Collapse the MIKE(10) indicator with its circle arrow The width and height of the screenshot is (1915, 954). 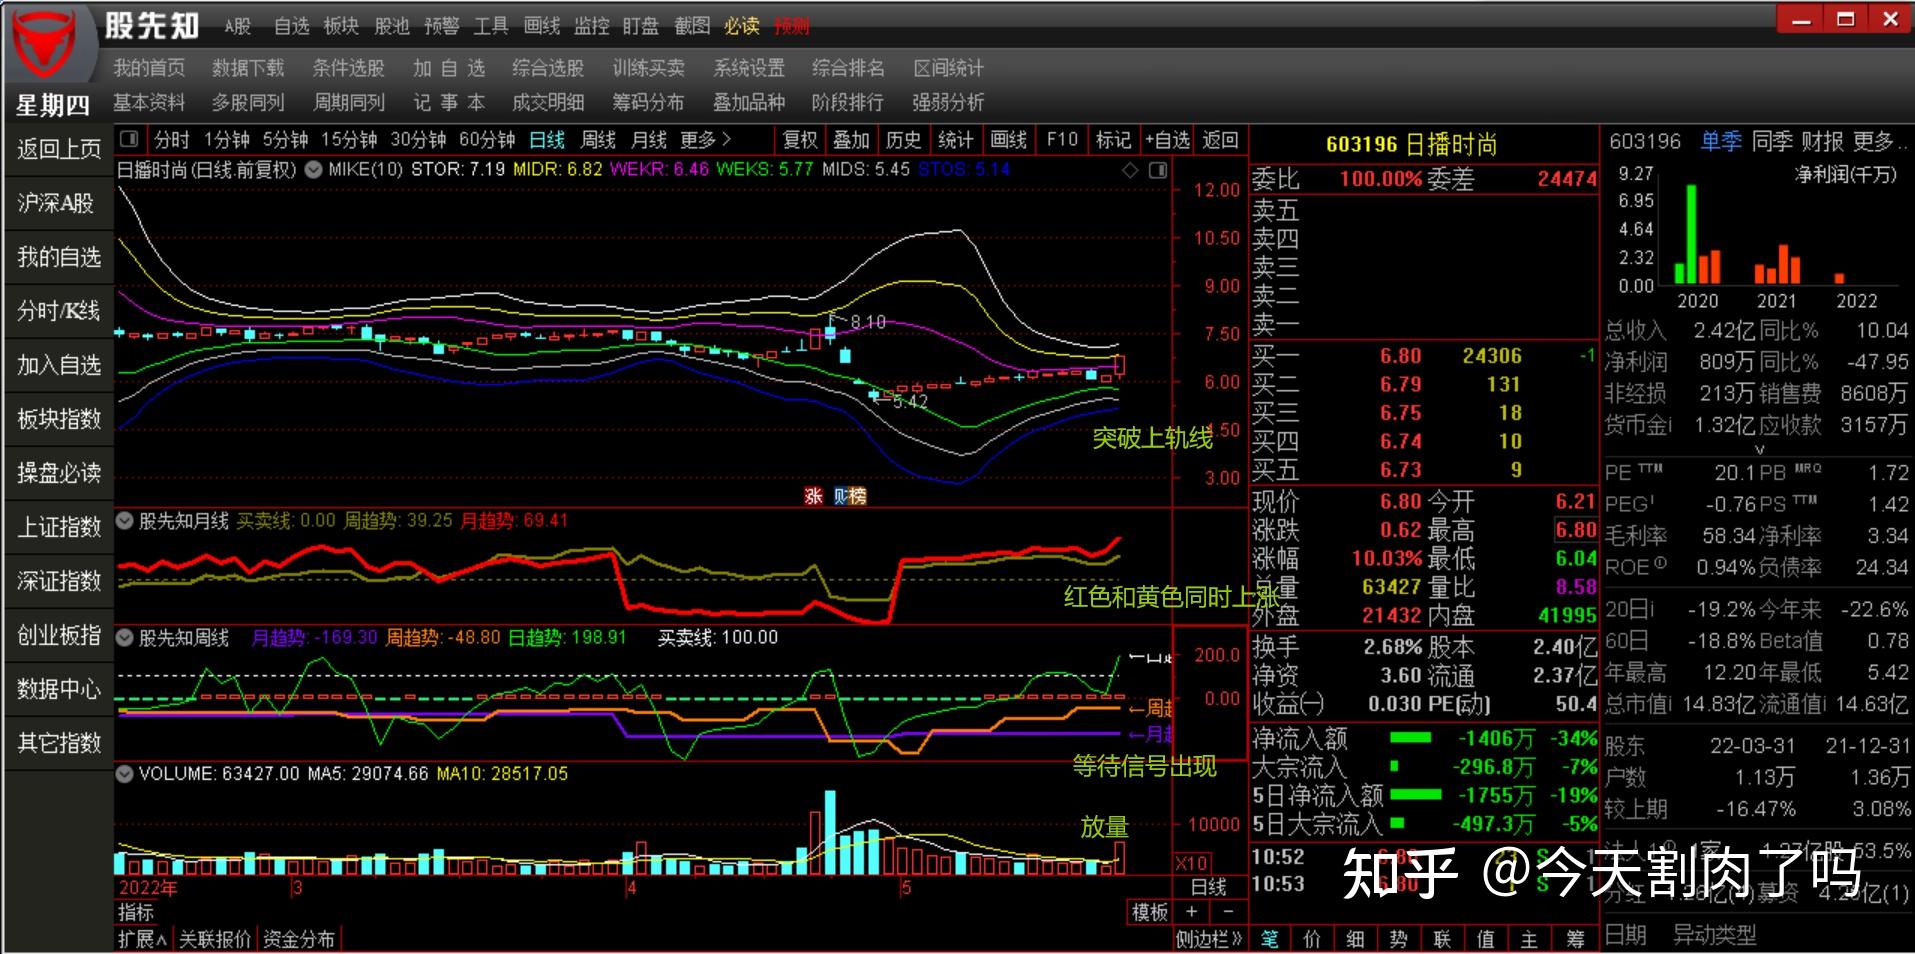click(x=312, y=170)
